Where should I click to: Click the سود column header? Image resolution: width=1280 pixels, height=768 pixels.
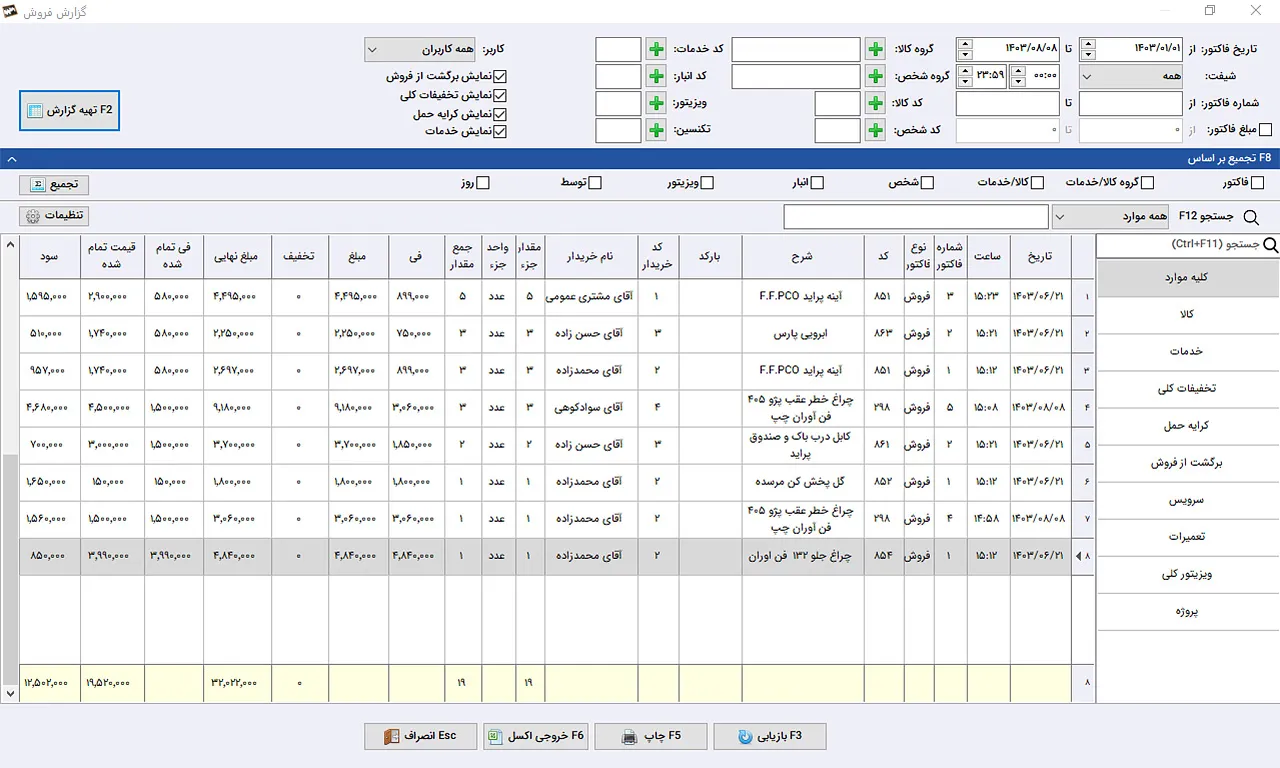tap(50, 257)
